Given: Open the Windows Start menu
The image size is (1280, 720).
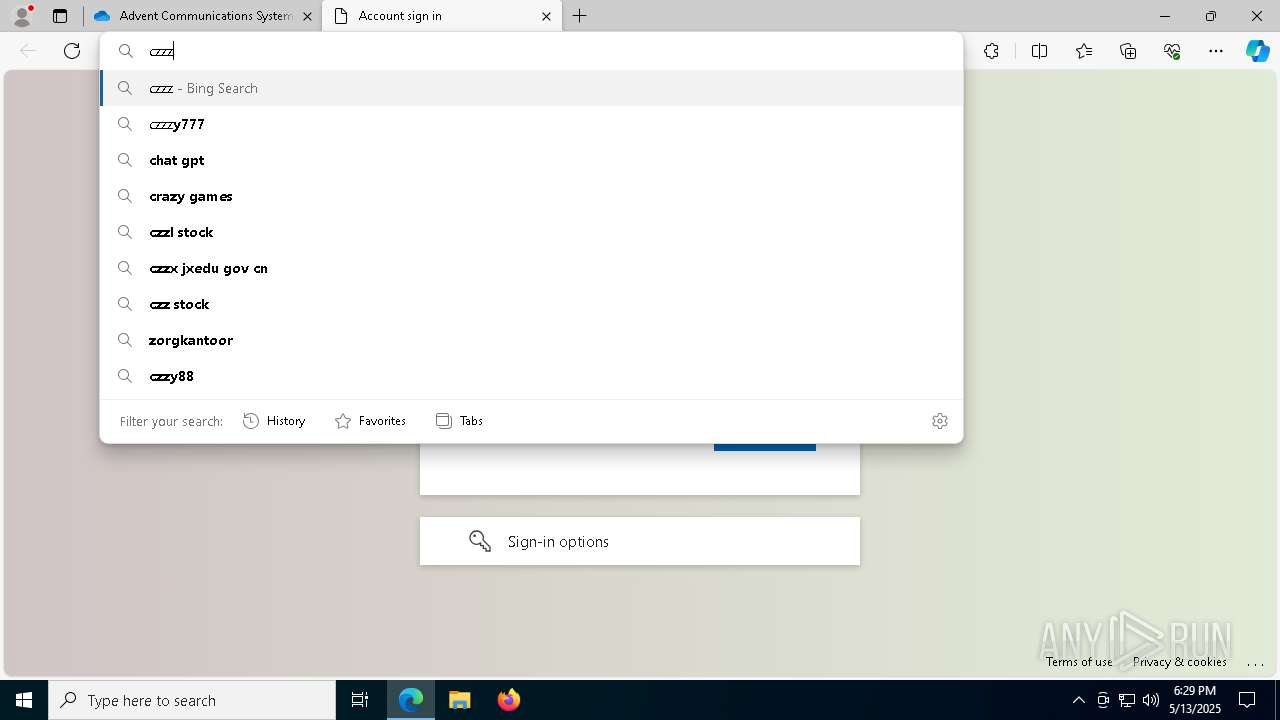Looking at the screenshot, I should tap(24, 700).
